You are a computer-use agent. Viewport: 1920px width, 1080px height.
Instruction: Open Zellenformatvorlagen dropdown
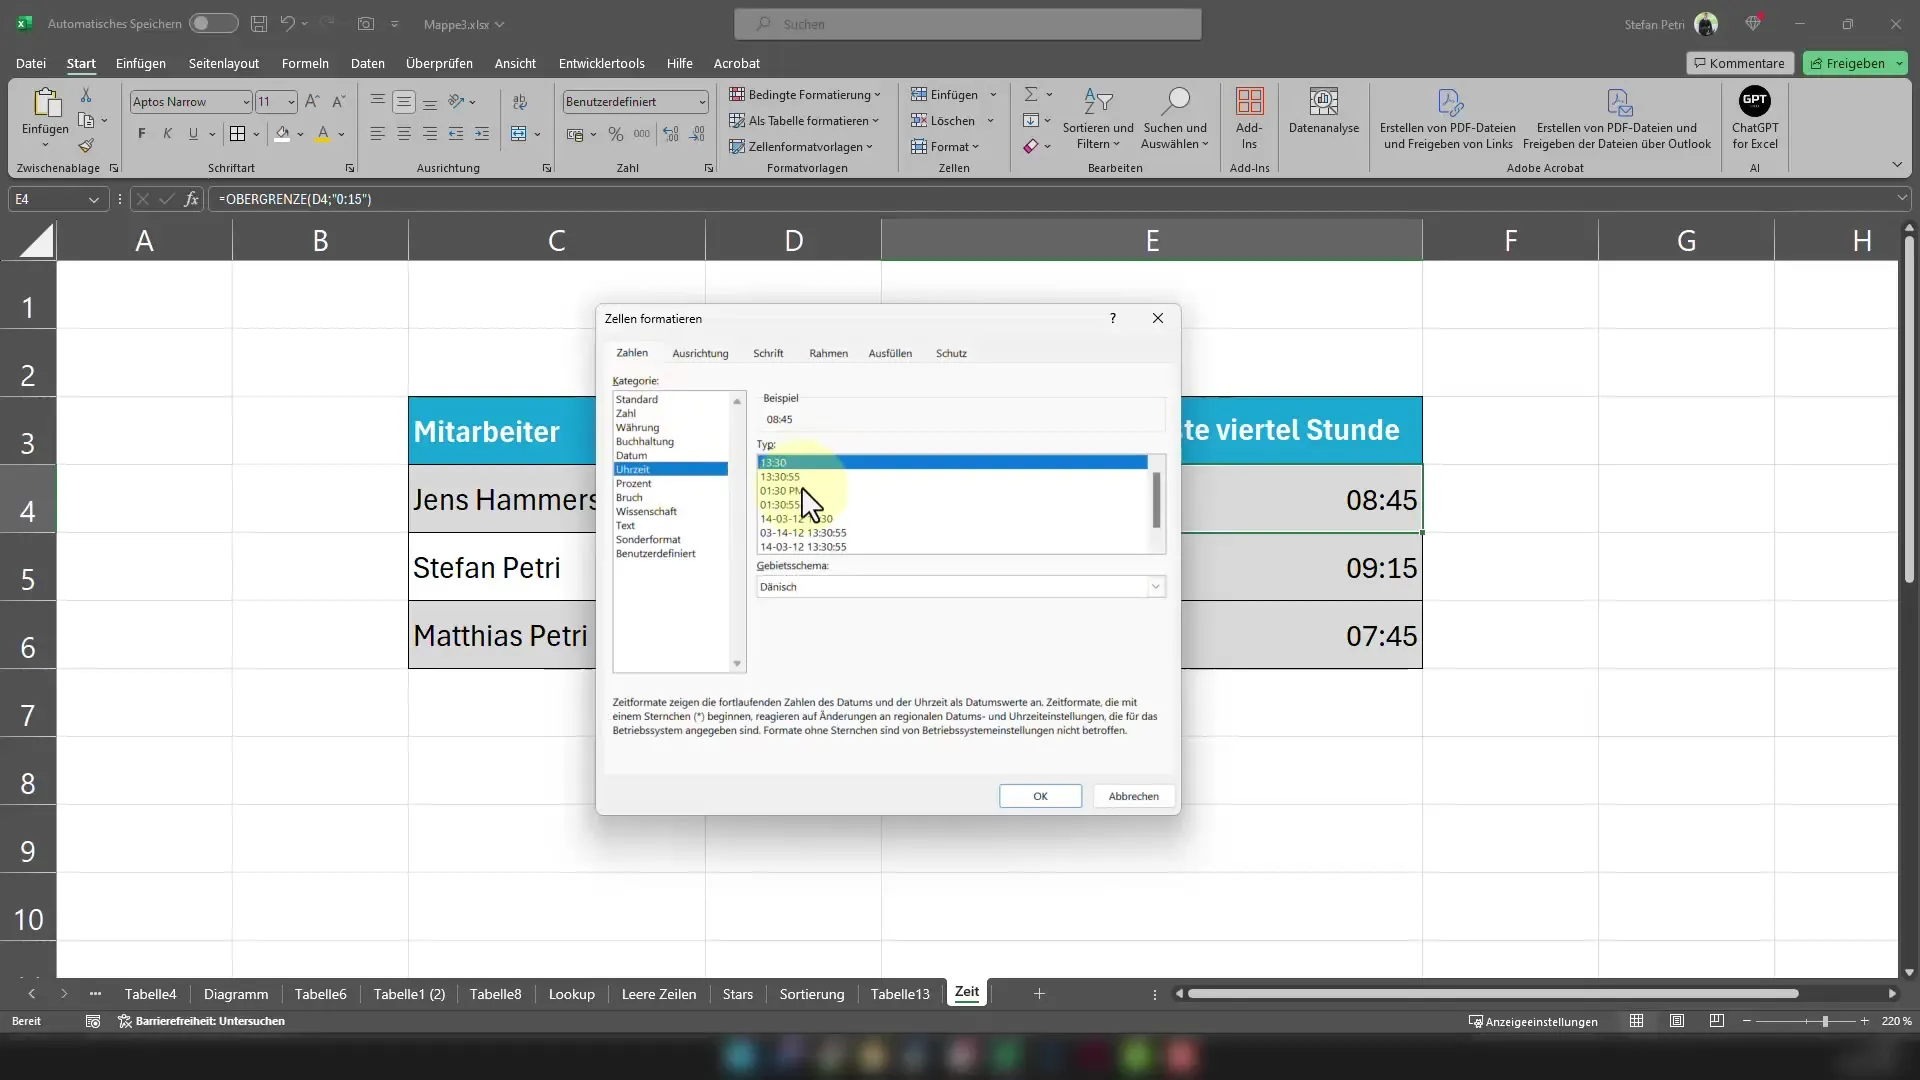801,147
